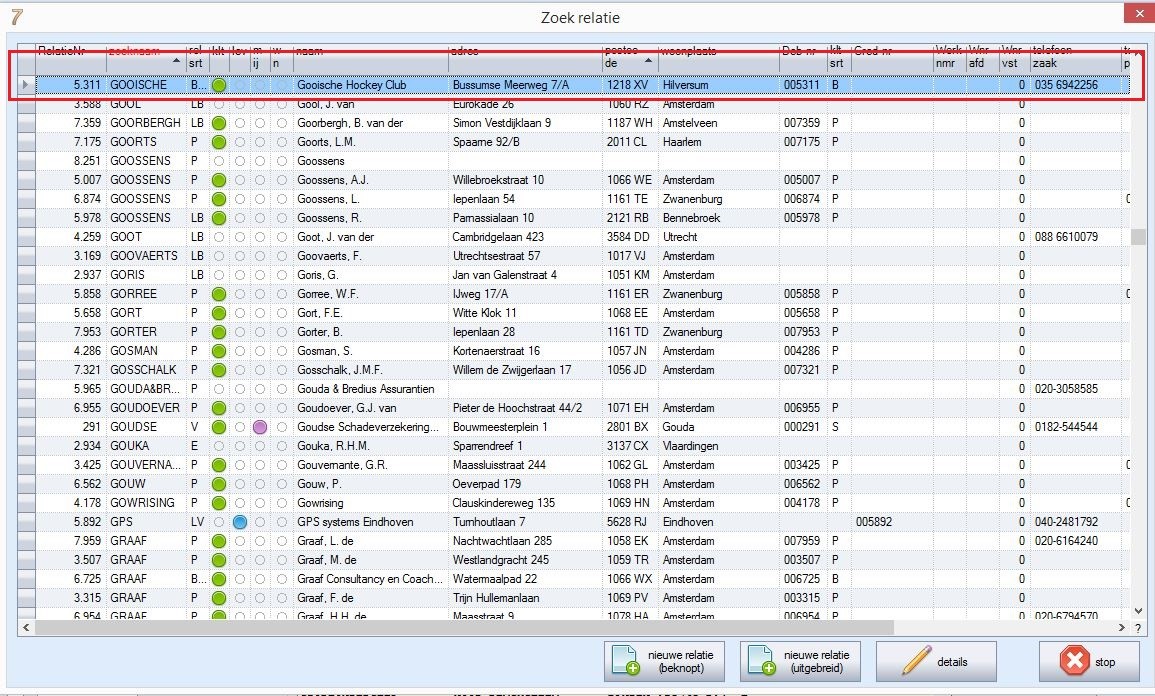
Task: Click empty klt circle in relation 8.251 row
Action: tap(219, 161)
